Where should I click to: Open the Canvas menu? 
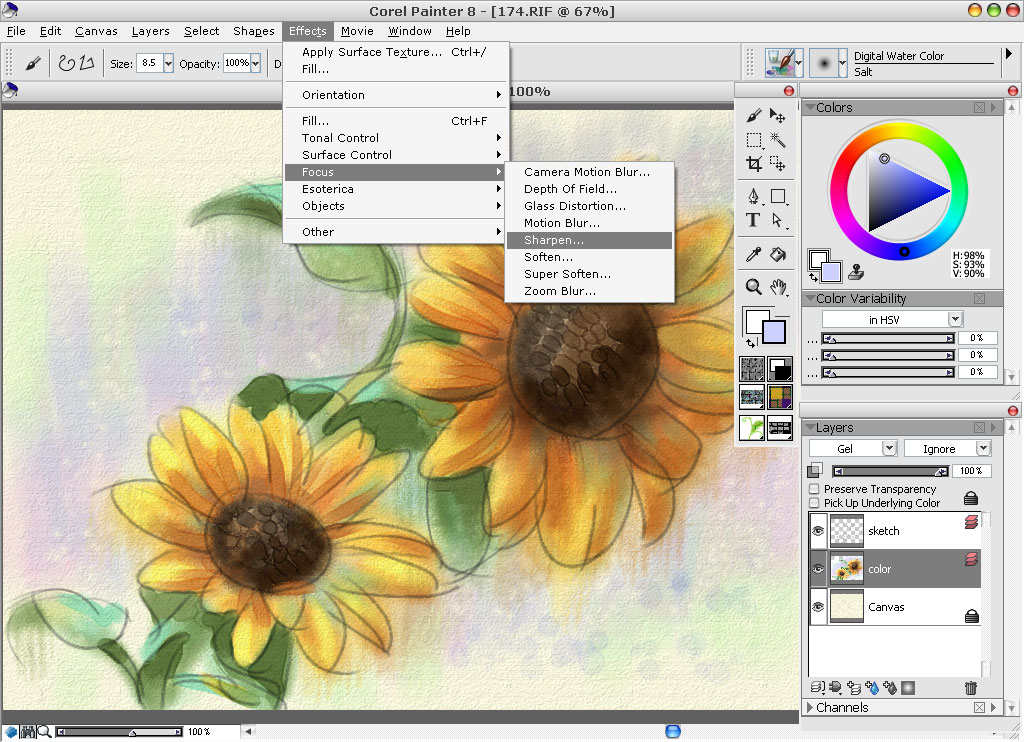click(x=96, y=31)
